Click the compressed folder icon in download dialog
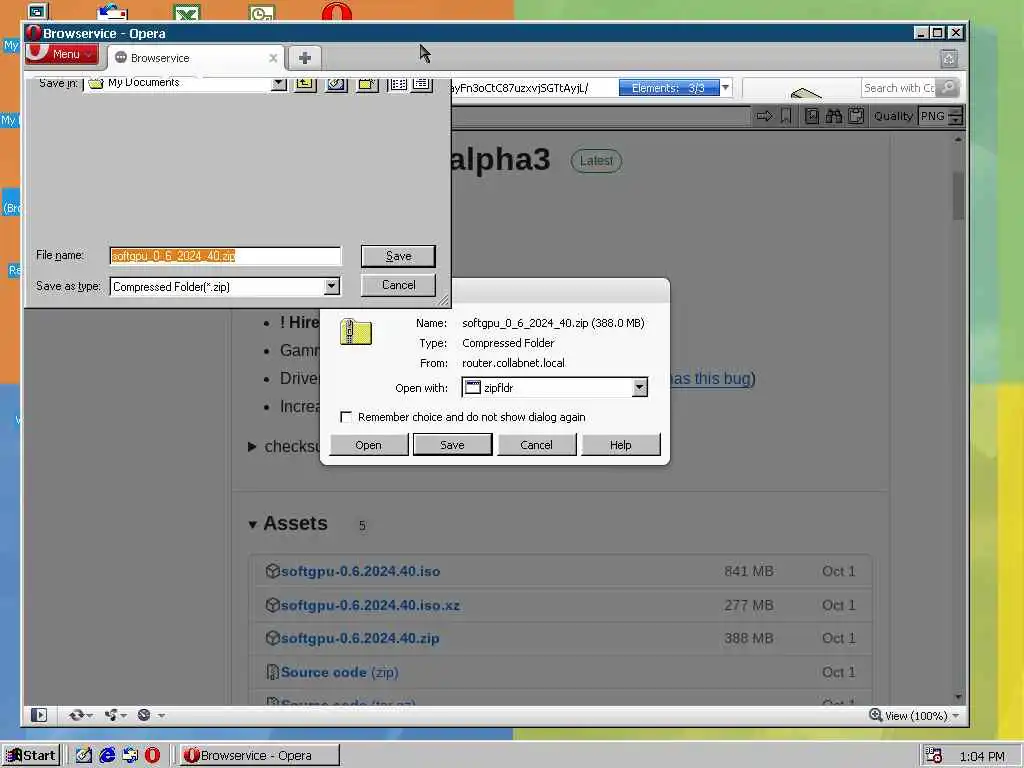Screen dimensions: 1024x768 356,332
